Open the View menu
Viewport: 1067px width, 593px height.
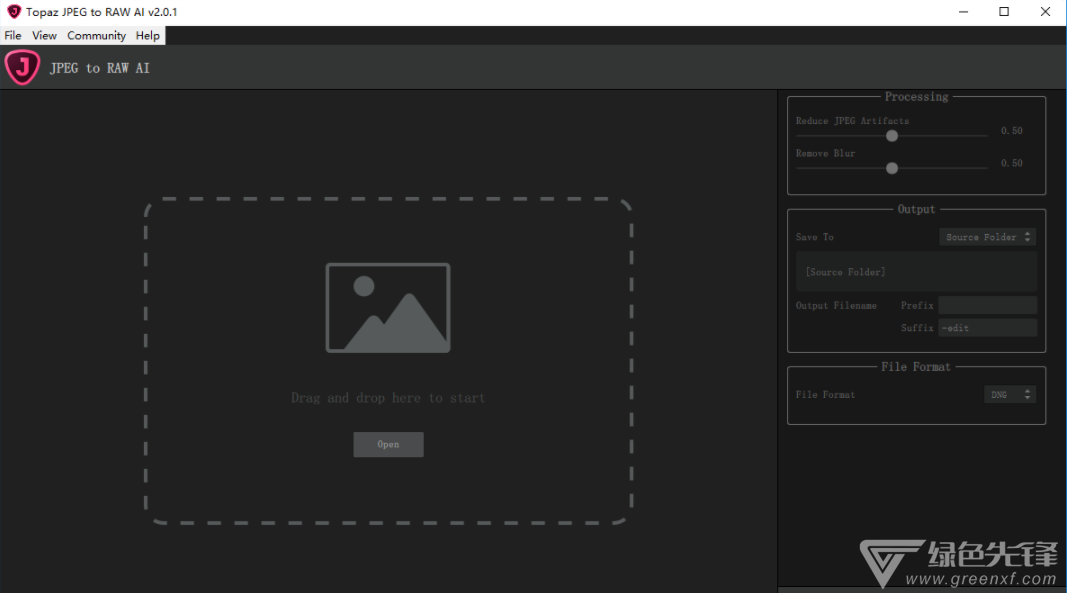(x=44, y=35)
